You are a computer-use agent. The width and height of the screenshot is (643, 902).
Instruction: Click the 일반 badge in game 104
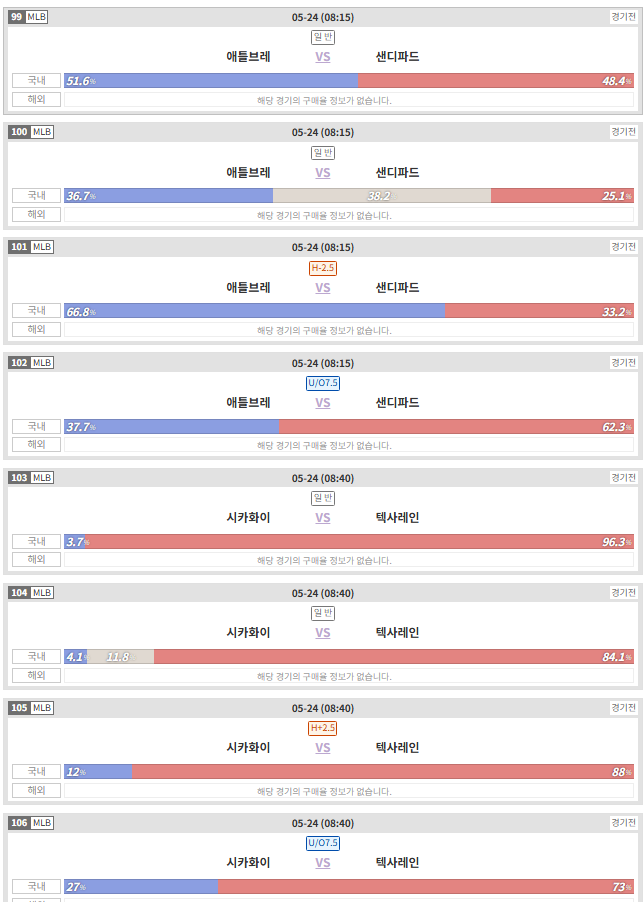tap(323, 613)
